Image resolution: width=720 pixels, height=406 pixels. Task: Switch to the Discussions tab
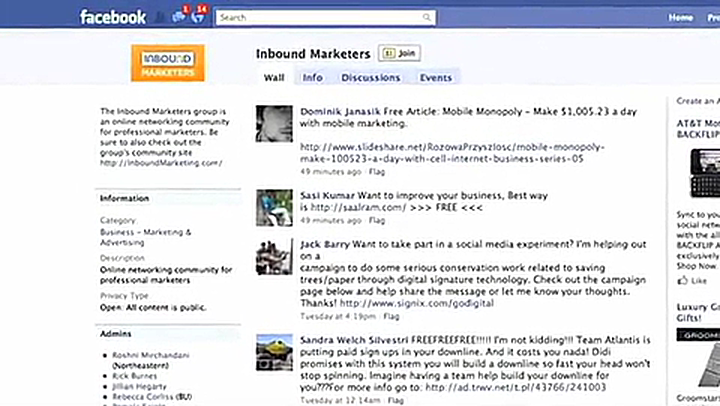pos(370,77)
